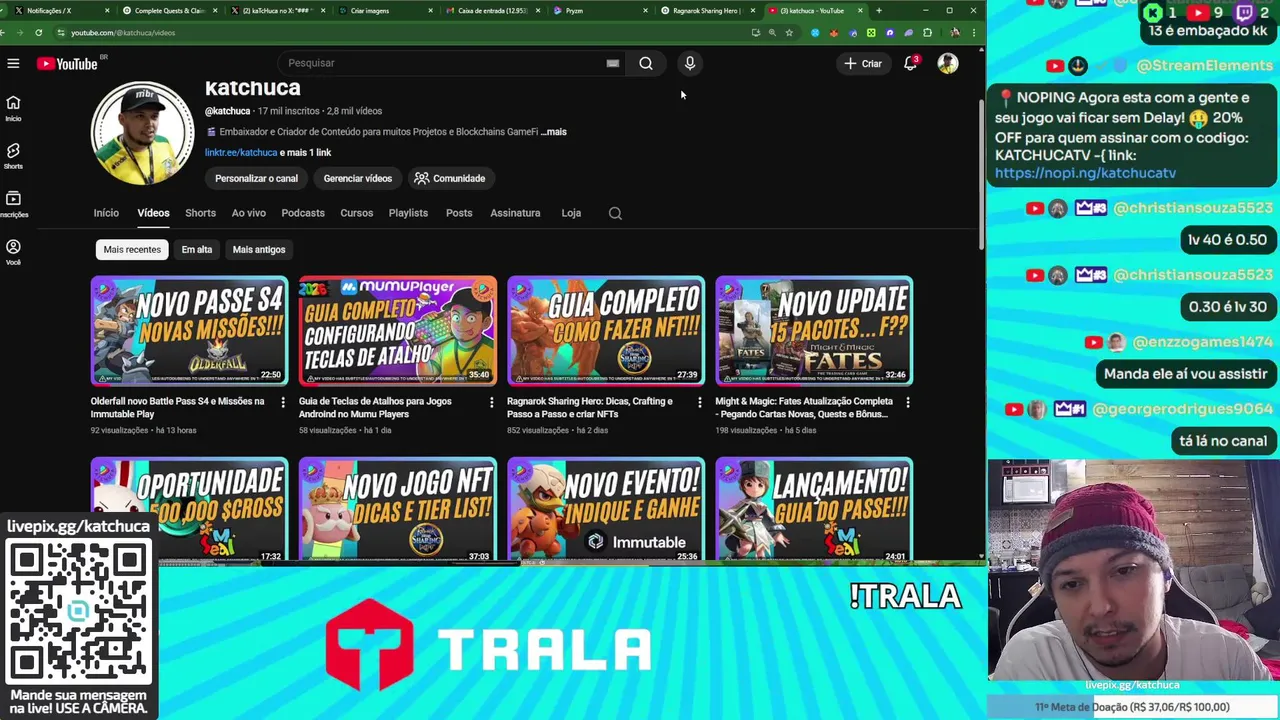
Task: Open the Início sidebar icon
Action: click(13, 108)
